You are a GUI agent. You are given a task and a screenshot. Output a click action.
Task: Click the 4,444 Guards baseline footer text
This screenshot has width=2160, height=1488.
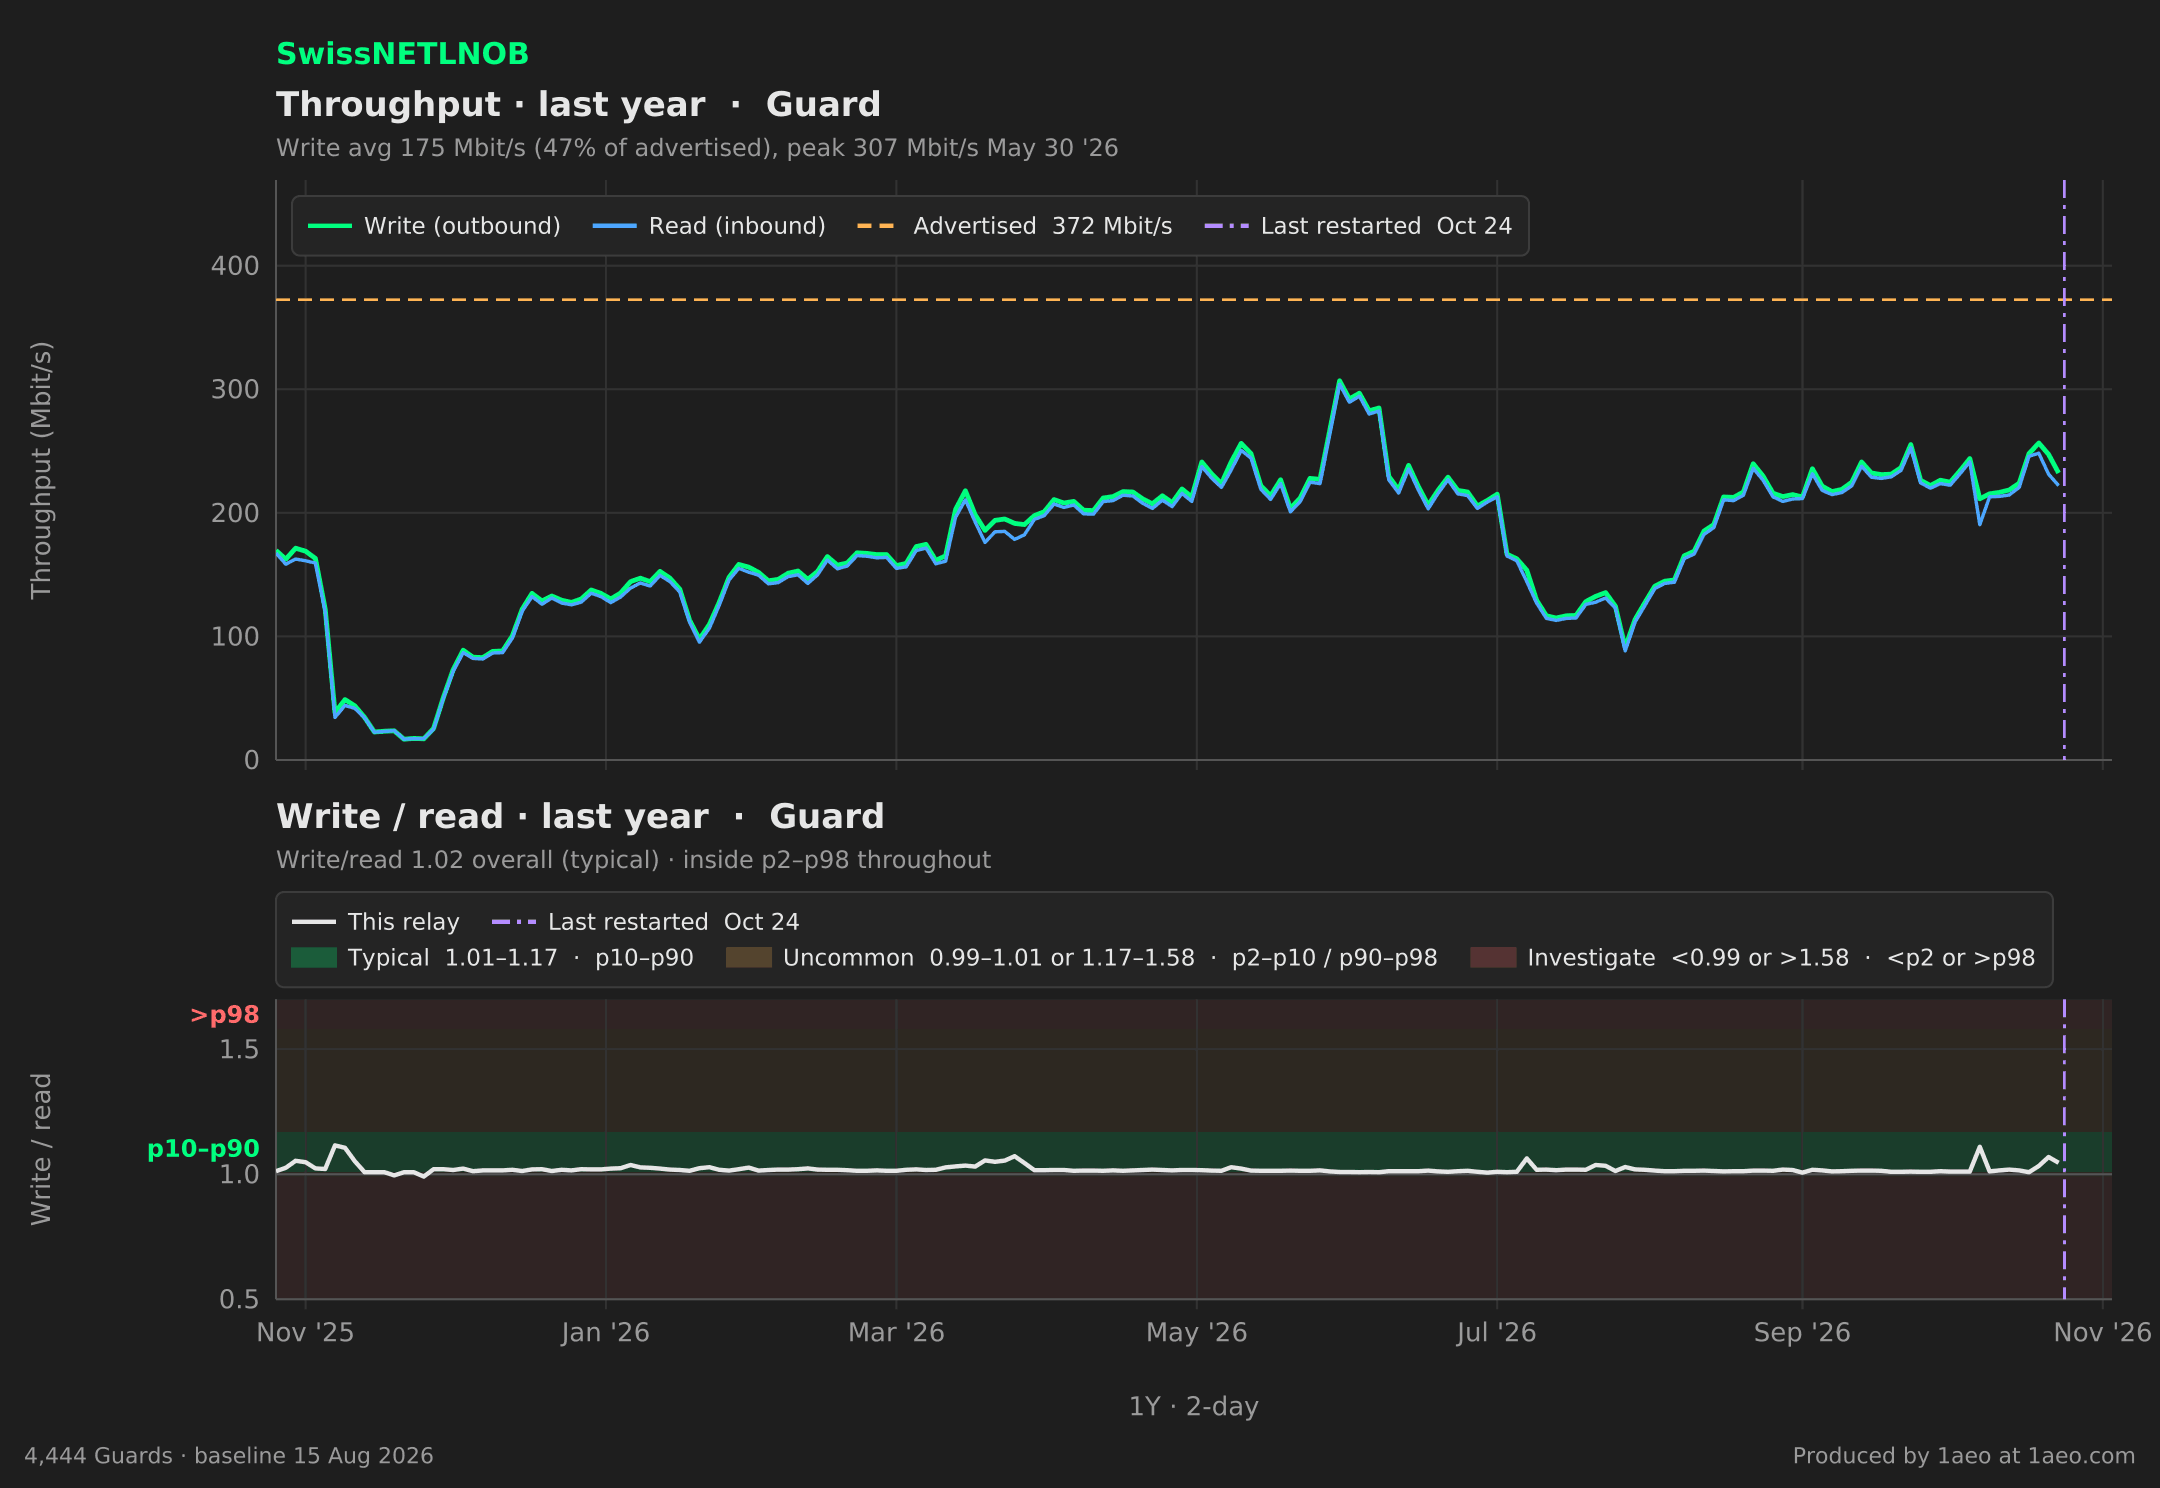(x=229, y=1456)
